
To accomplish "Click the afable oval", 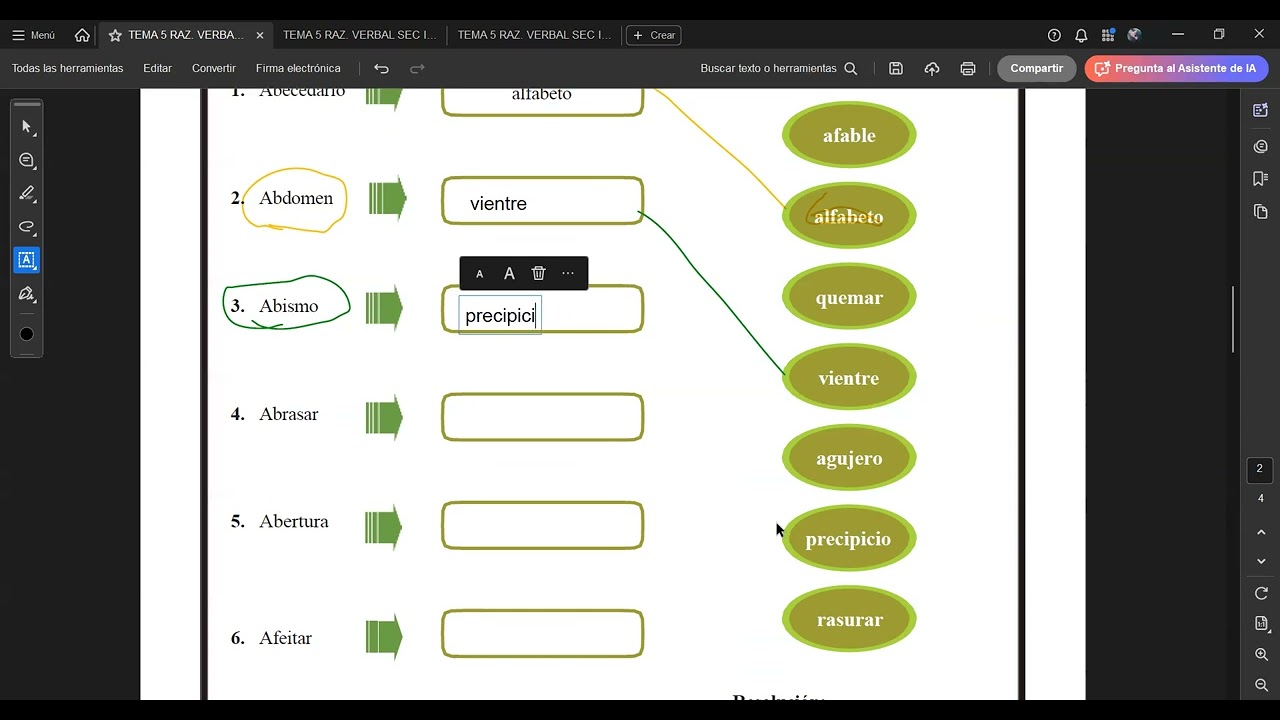I will click(849, 135).
